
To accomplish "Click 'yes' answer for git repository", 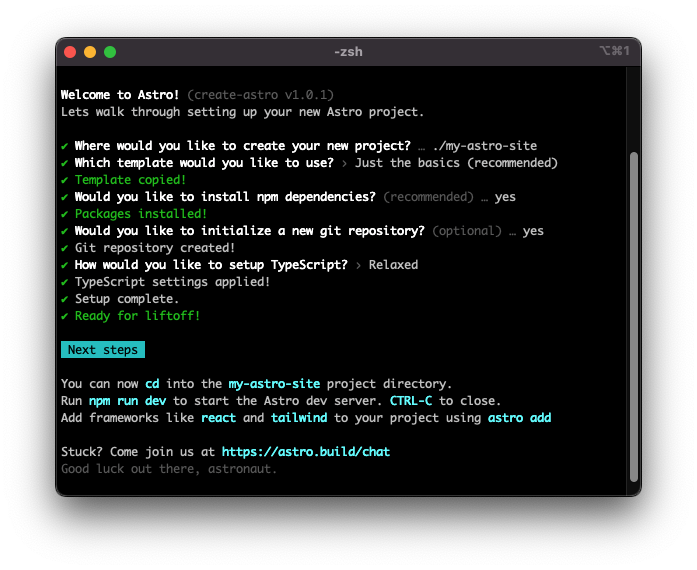I will (533, 231).
